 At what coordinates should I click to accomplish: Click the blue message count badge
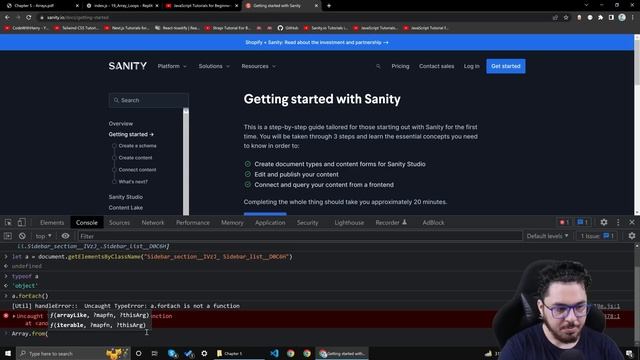pyautogui.click(x=582, y=222)
